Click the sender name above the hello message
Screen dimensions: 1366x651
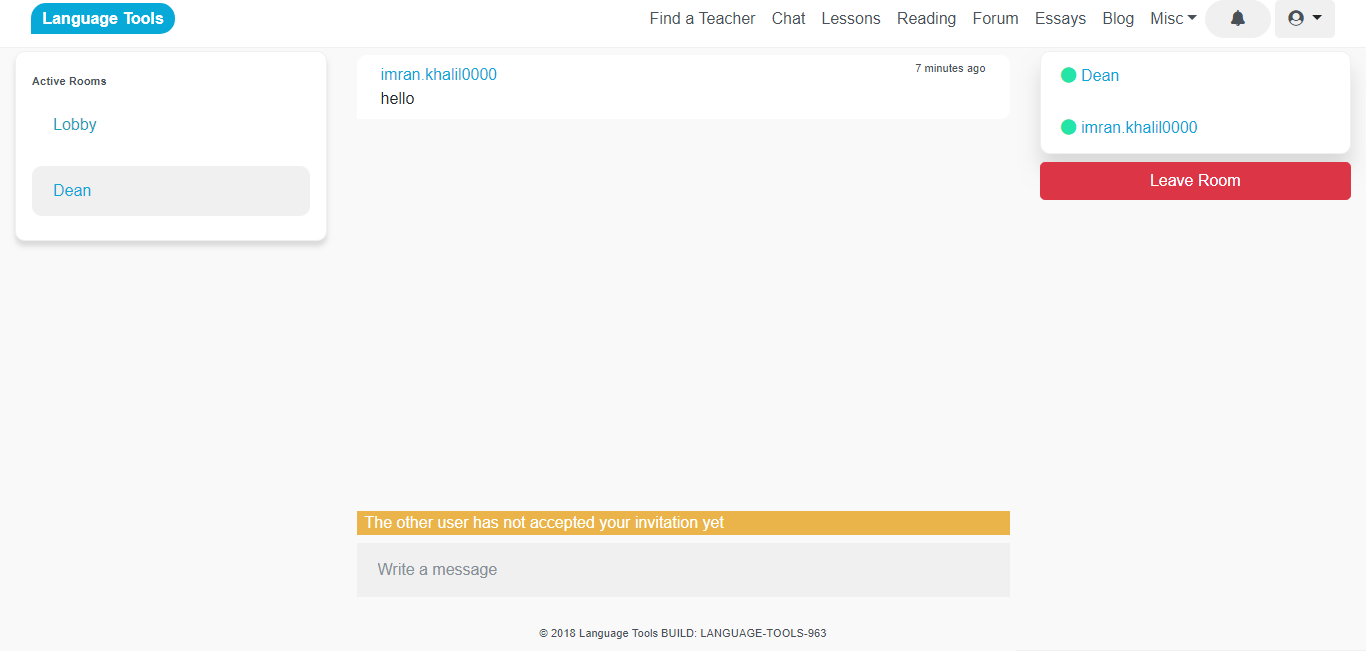[438, 75]
